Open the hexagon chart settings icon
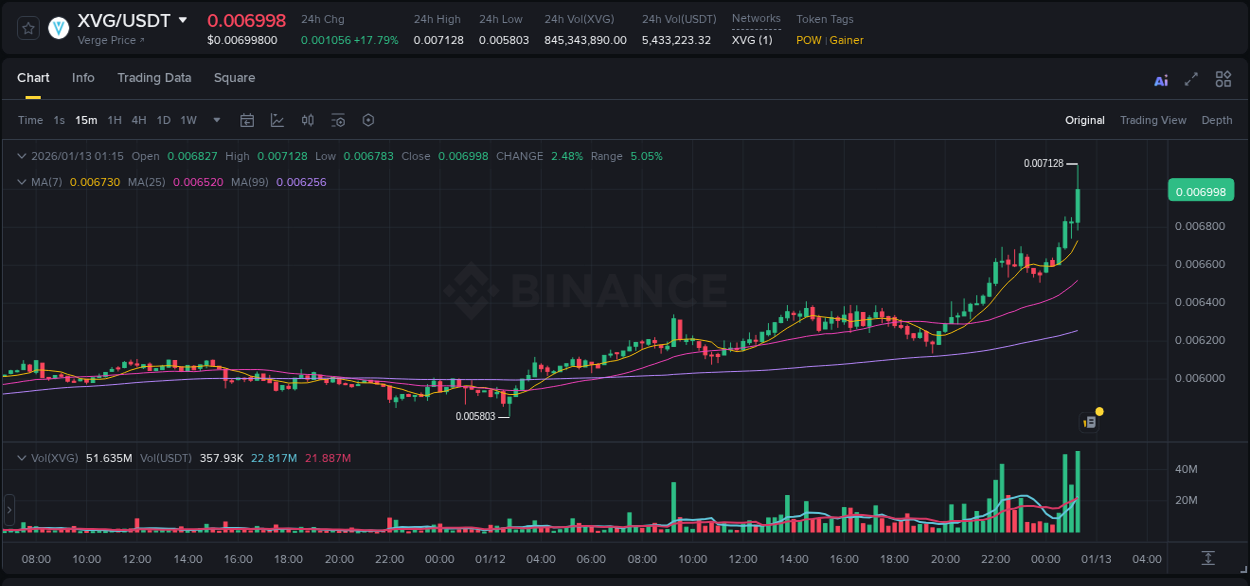This screenshot has height=586, width=1250. [368, 120]
